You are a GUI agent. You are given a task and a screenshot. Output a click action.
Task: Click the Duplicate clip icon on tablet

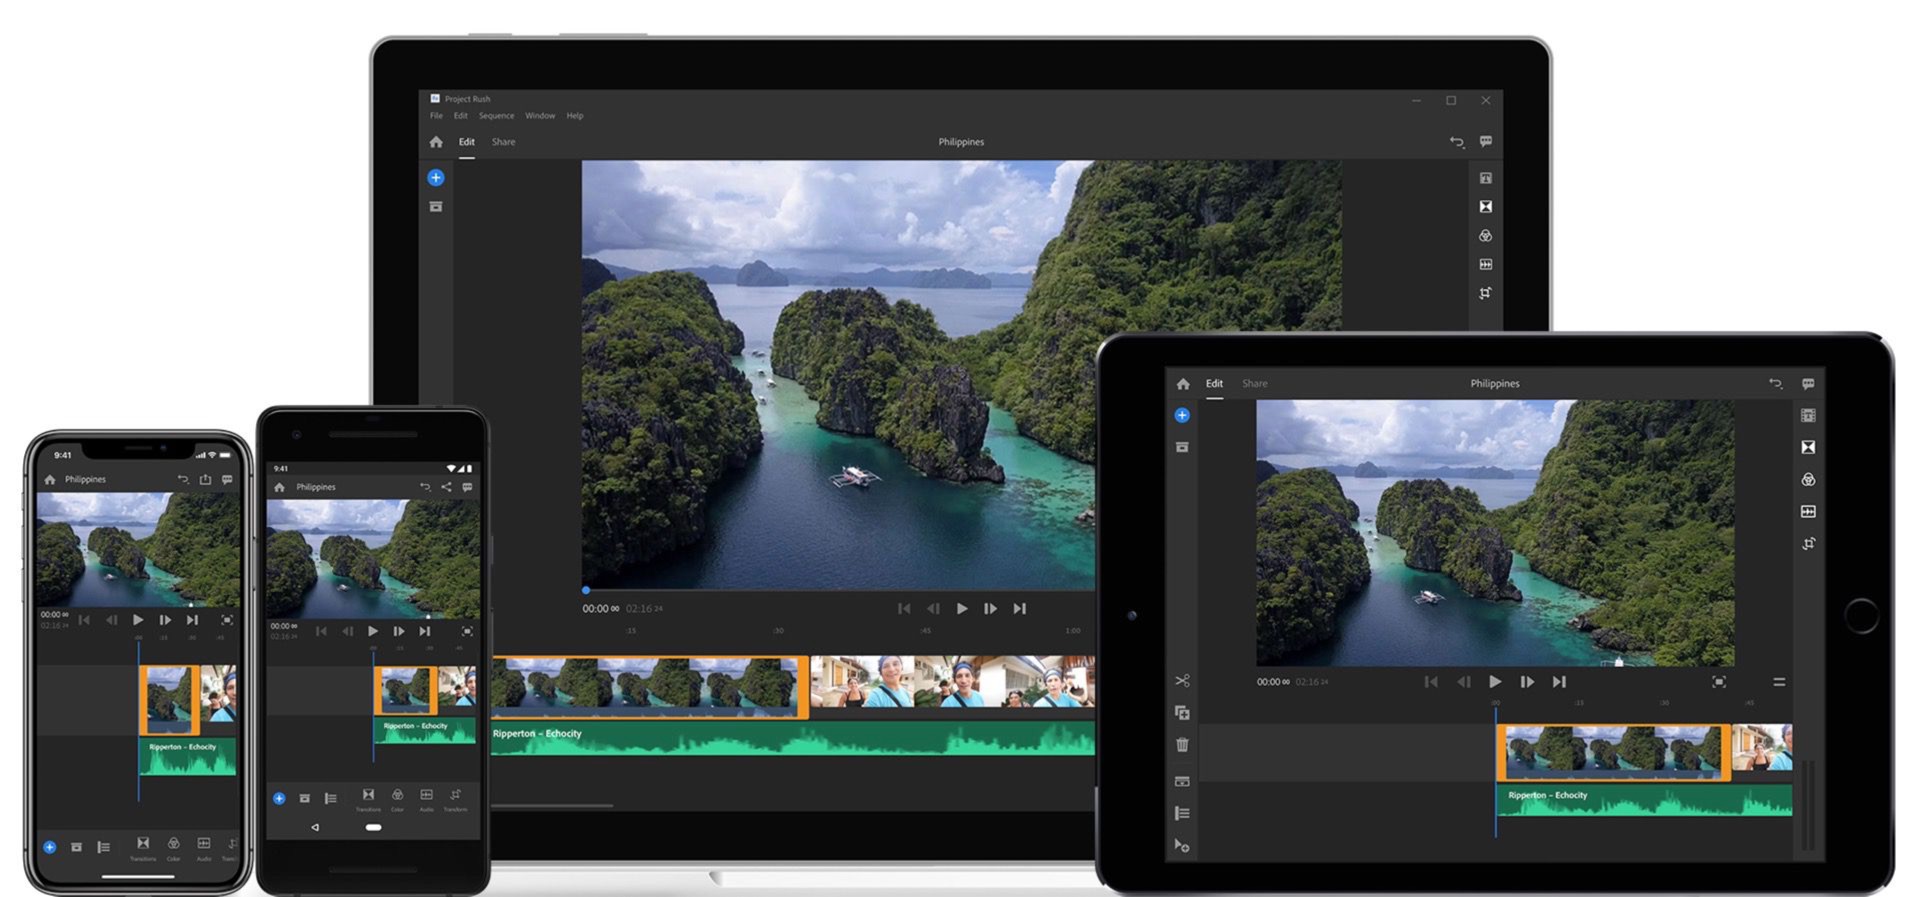(x=1182, y=713)
